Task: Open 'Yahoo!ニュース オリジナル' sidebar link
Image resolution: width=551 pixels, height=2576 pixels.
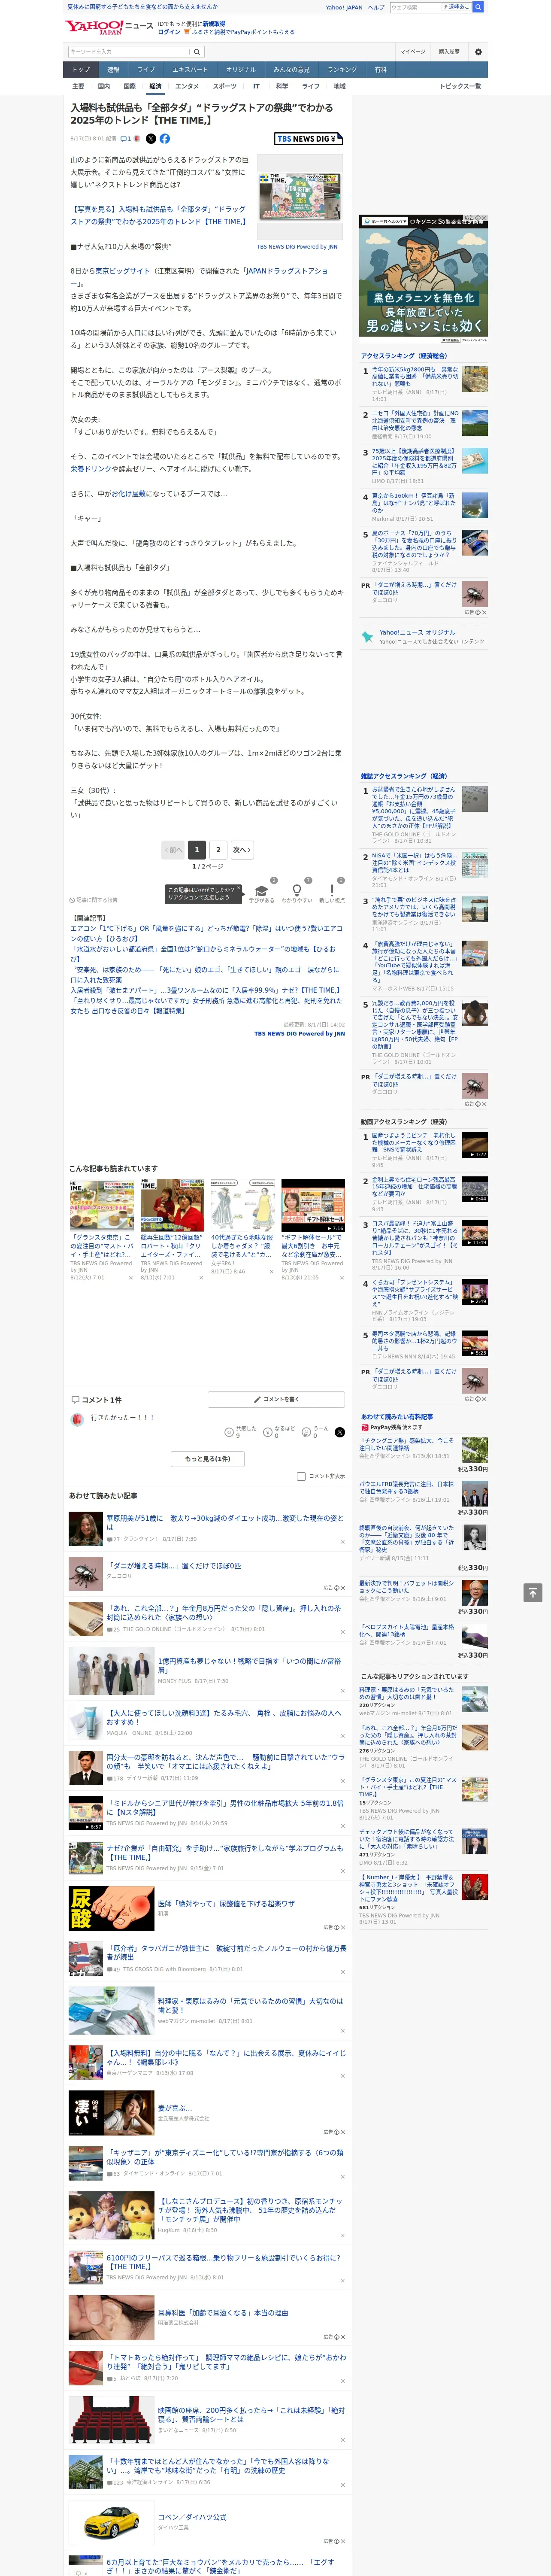Action: point(417,632)
